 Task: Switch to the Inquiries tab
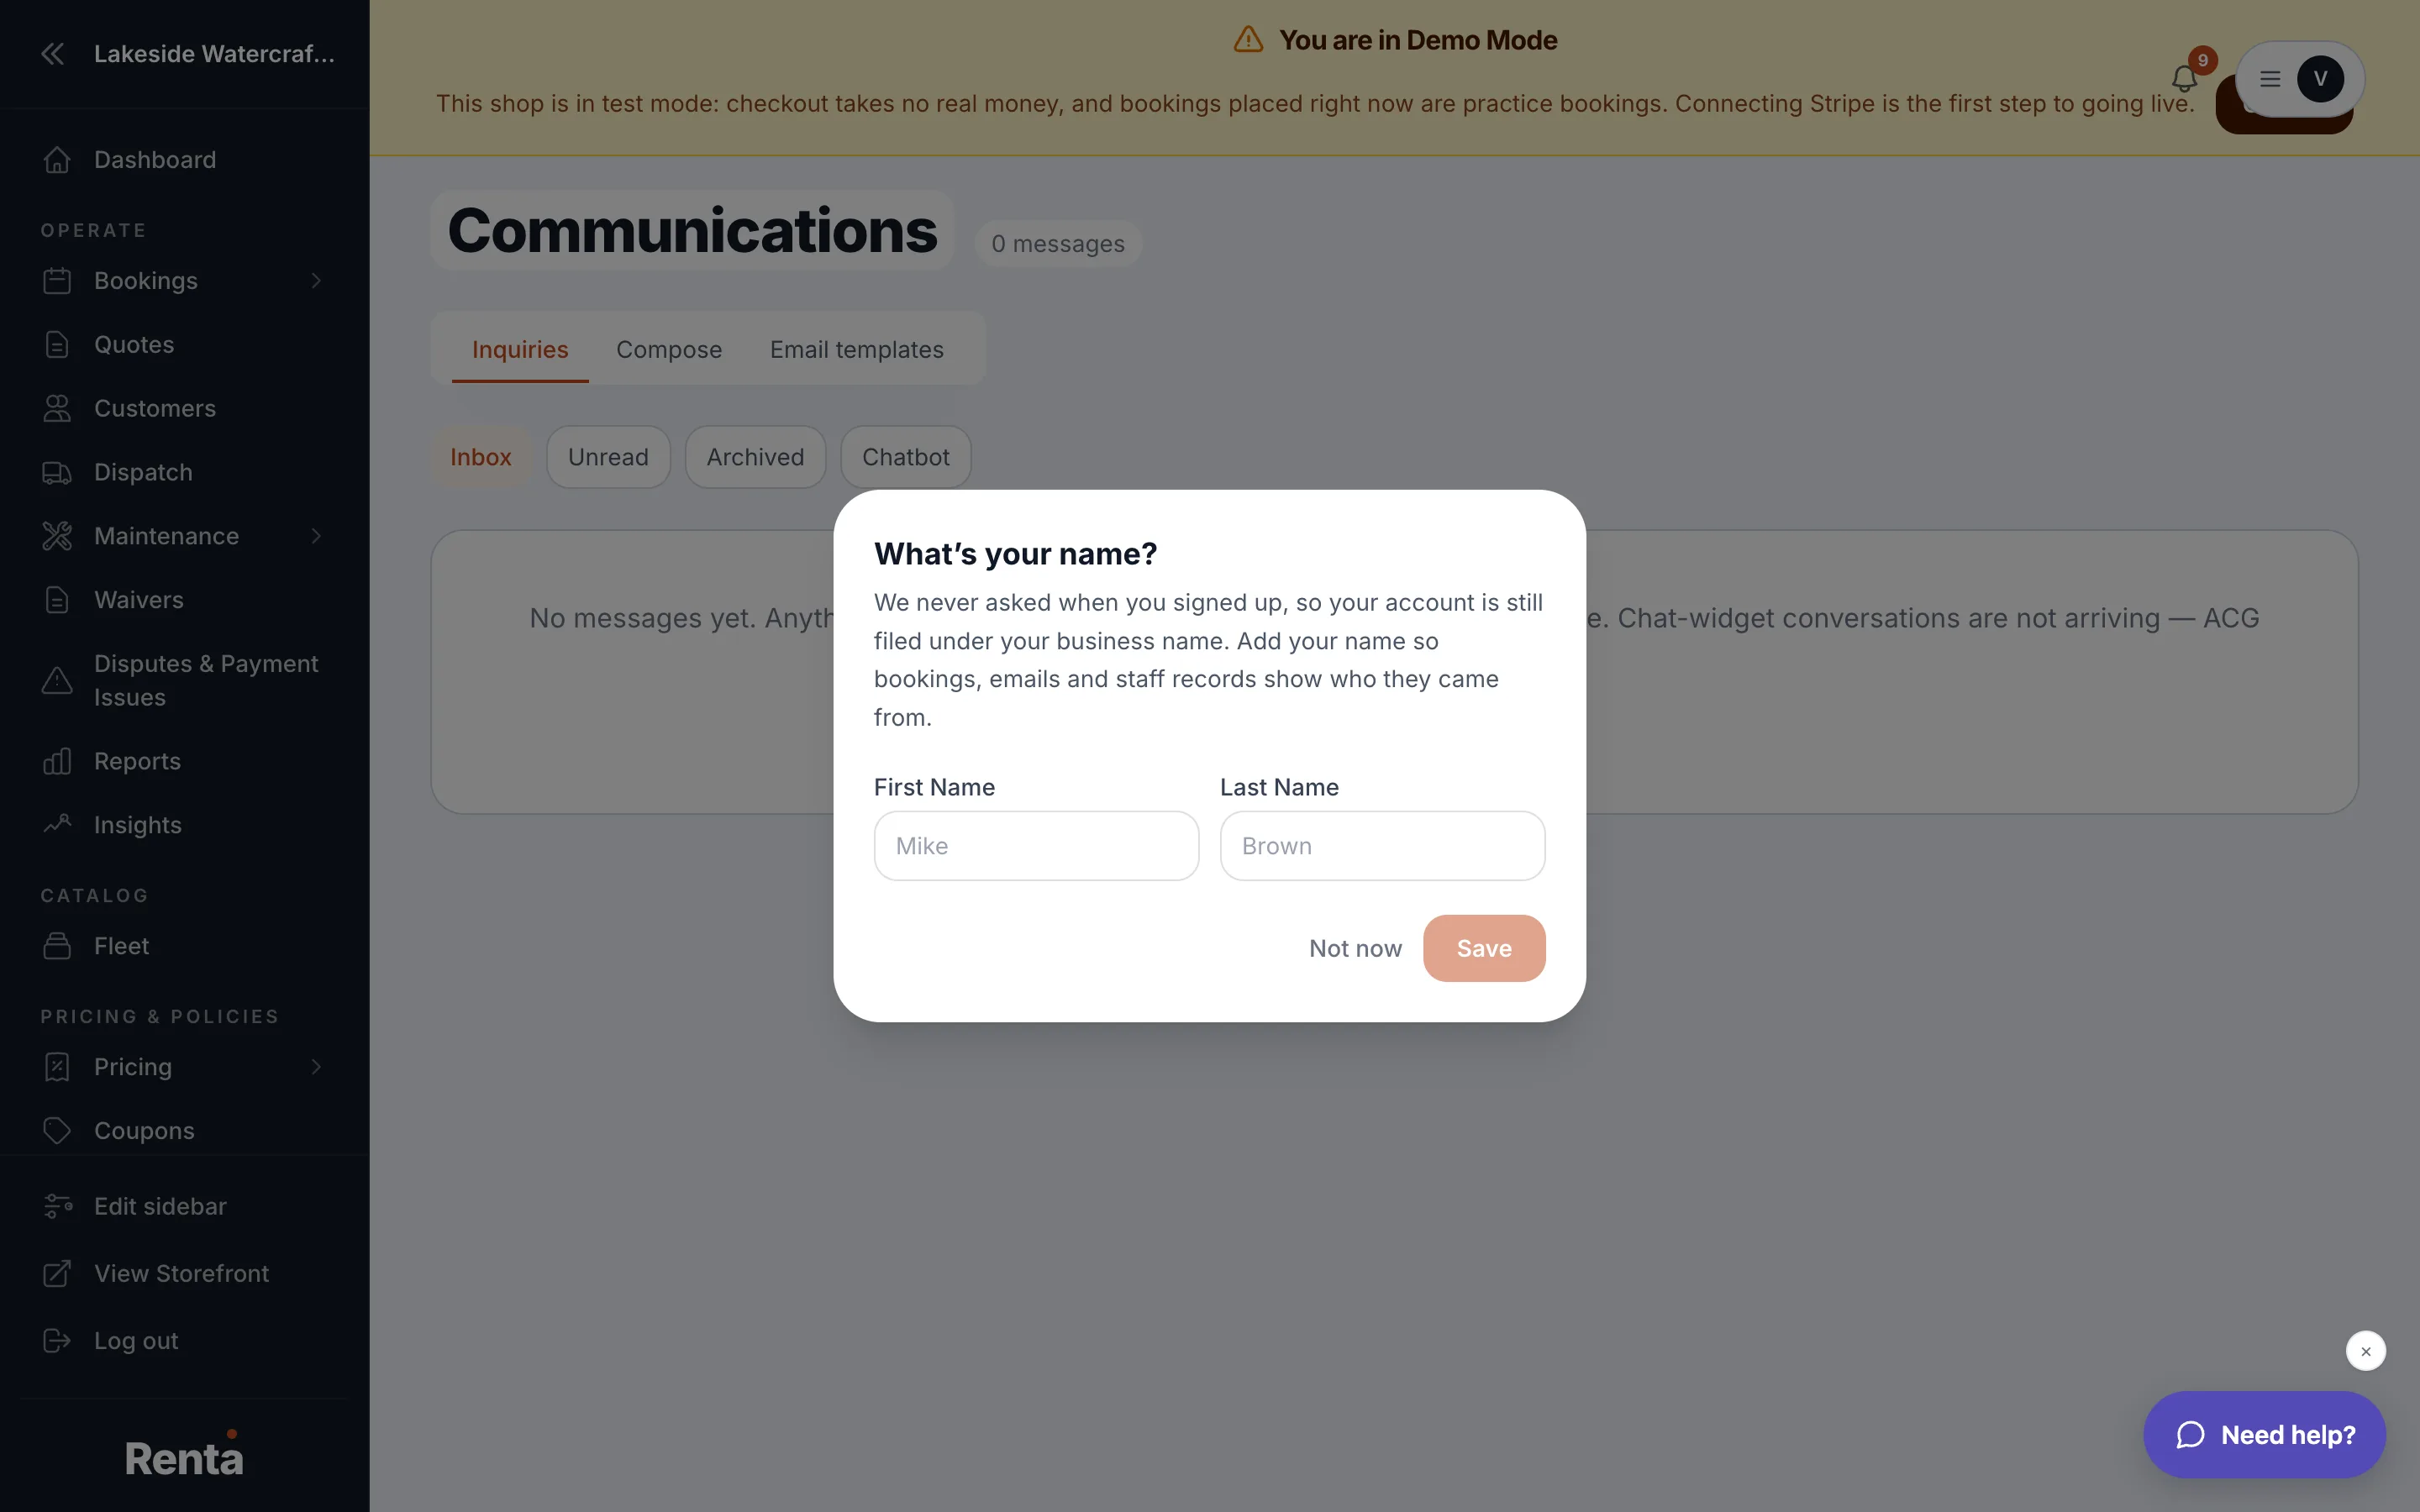click(520, 350)
